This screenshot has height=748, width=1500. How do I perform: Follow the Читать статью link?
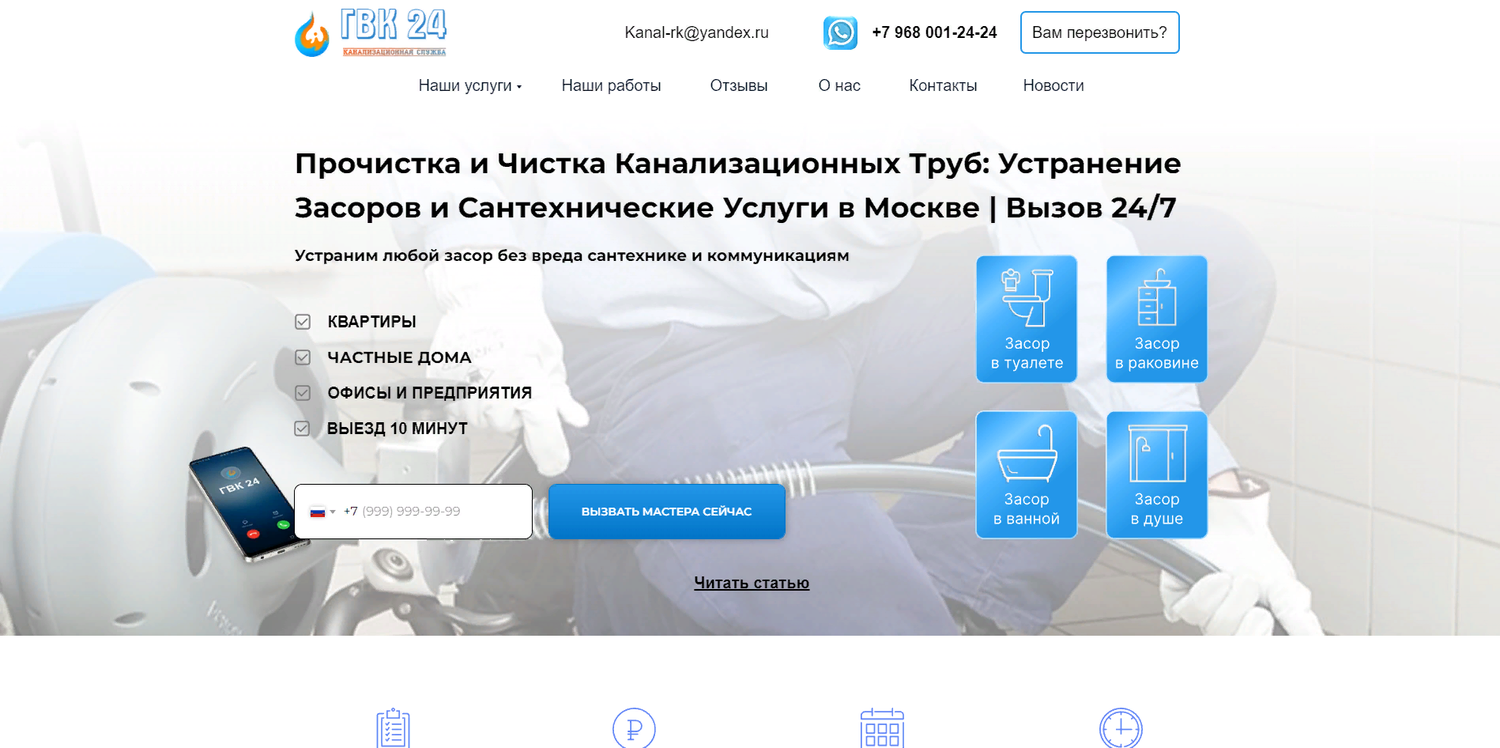(752, 583)
